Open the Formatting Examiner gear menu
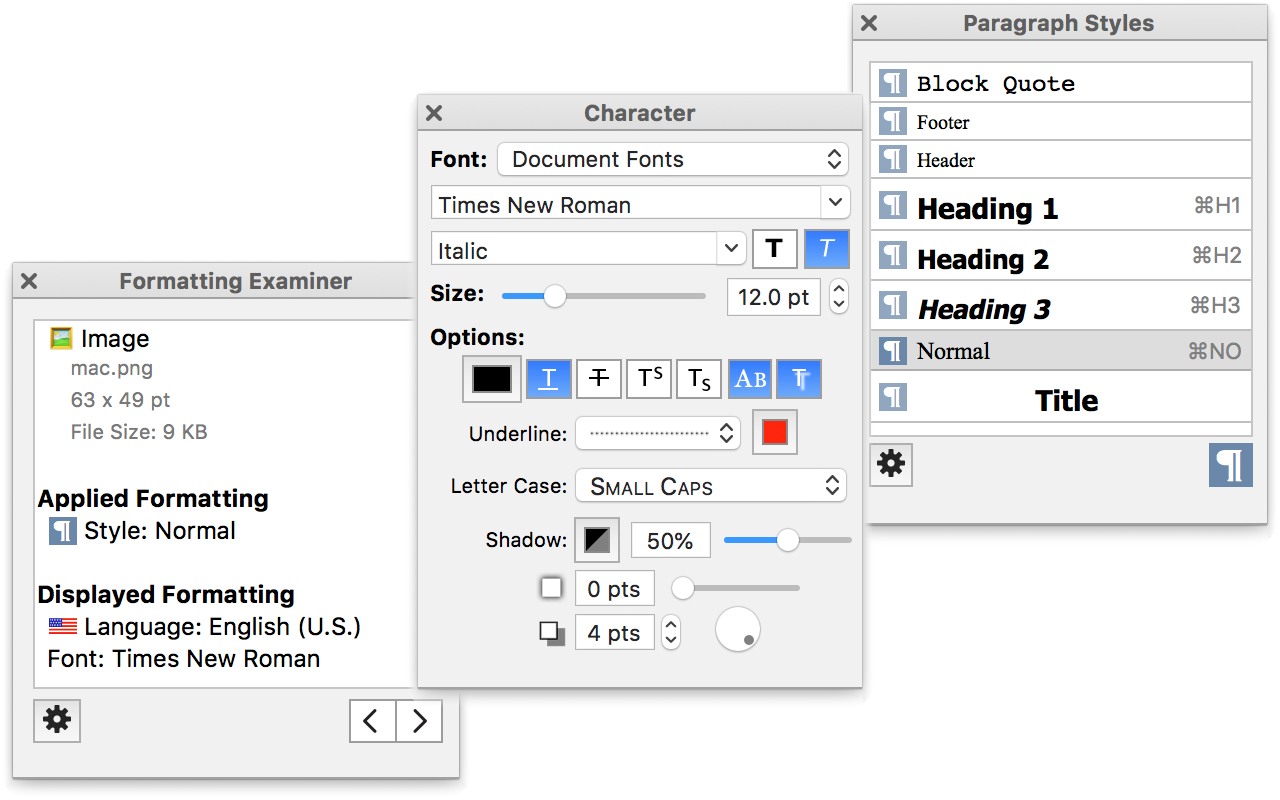This screenshot has height=800, width=1280. click(56, 721)
